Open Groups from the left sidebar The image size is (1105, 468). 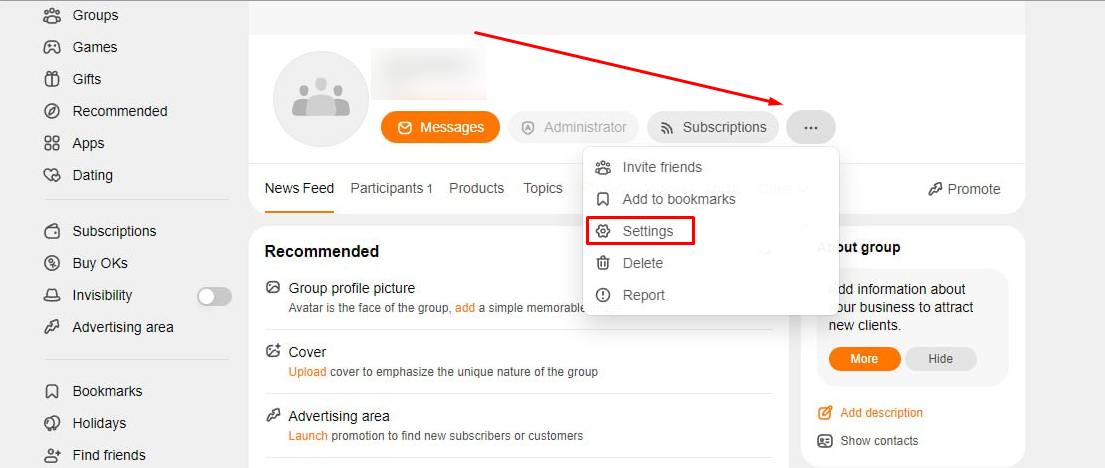pyautogui.click(x=80, y=15)
